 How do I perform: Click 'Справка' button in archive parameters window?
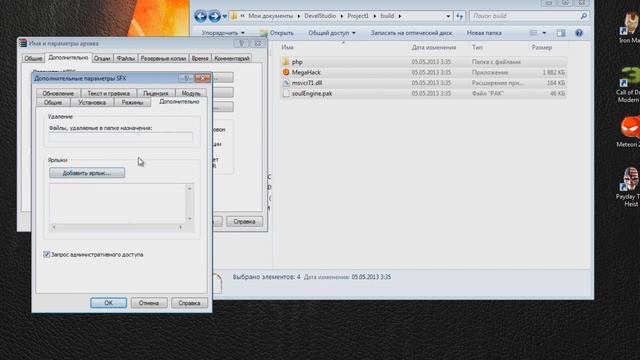(244, 222)
